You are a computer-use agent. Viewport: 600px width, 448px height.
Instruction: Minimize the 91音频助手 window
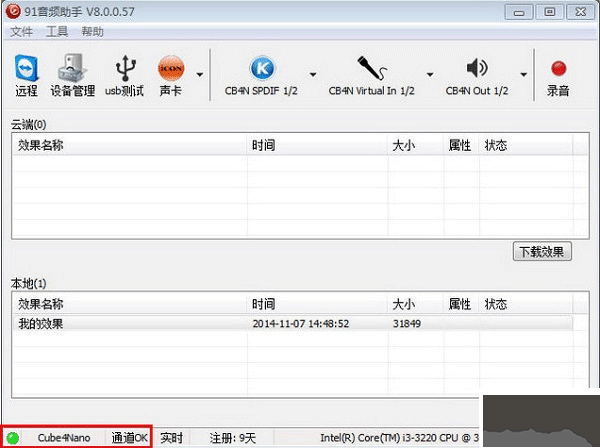(519, 12)
